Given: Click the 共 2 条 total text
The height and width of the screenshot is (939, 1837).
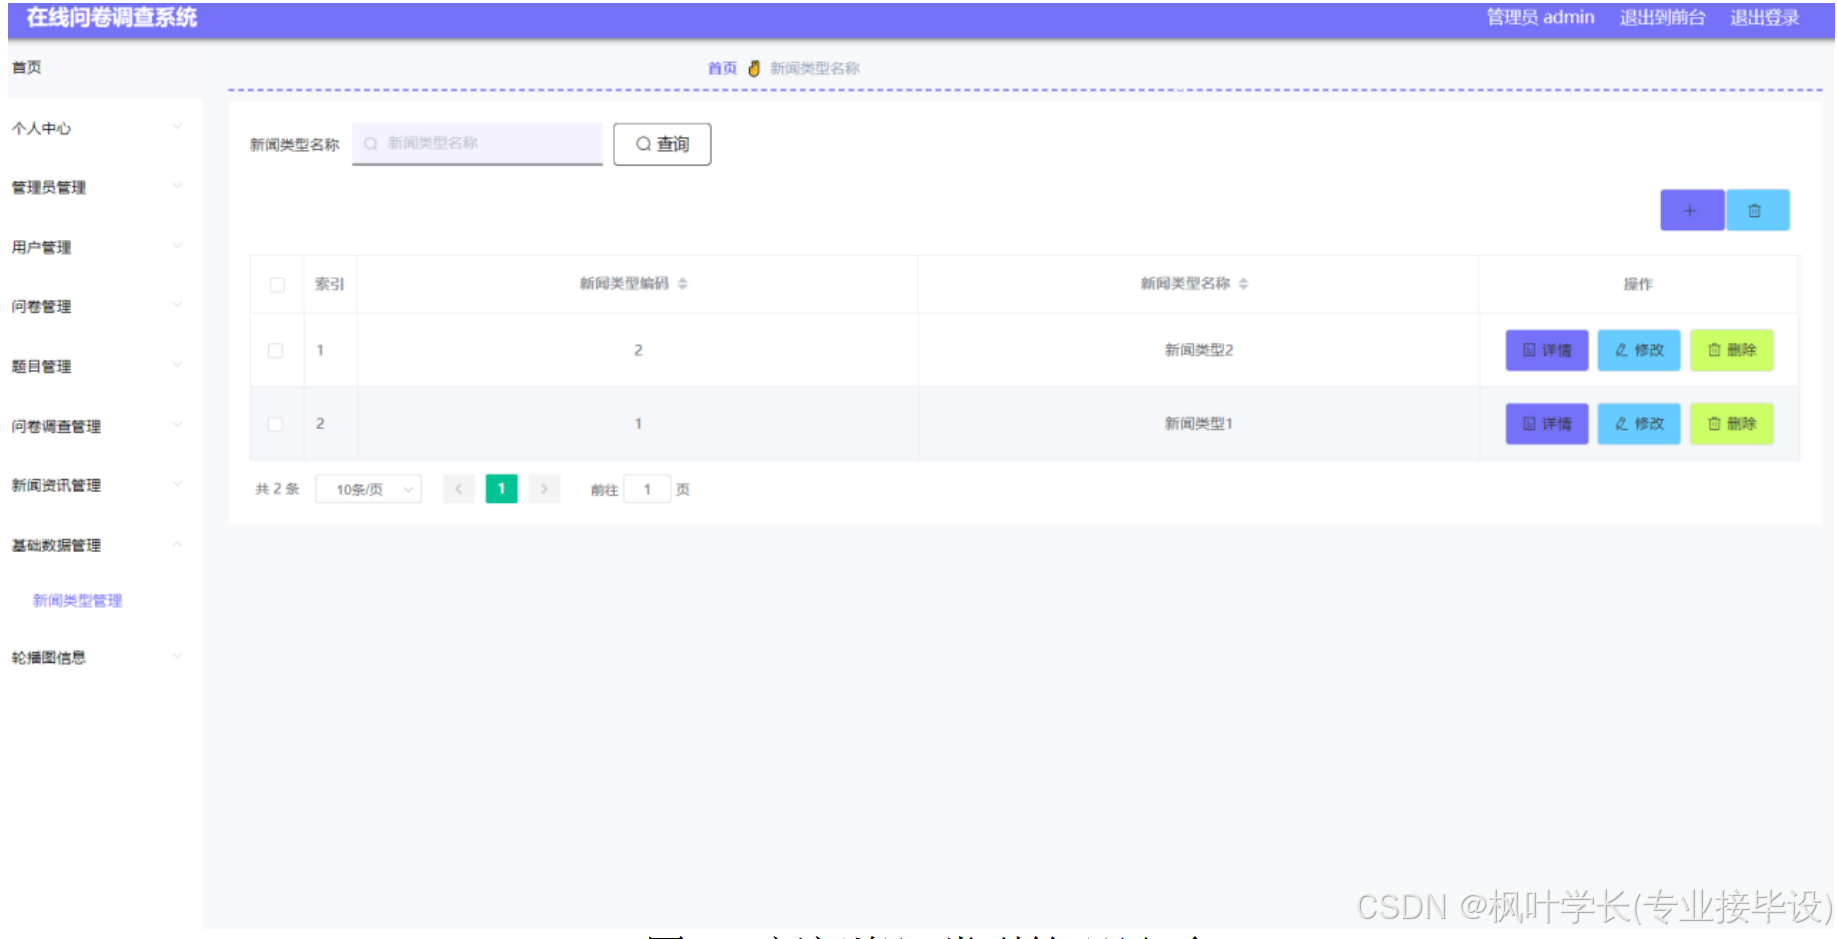Looking at the screenshot, I should coord(277,489).
